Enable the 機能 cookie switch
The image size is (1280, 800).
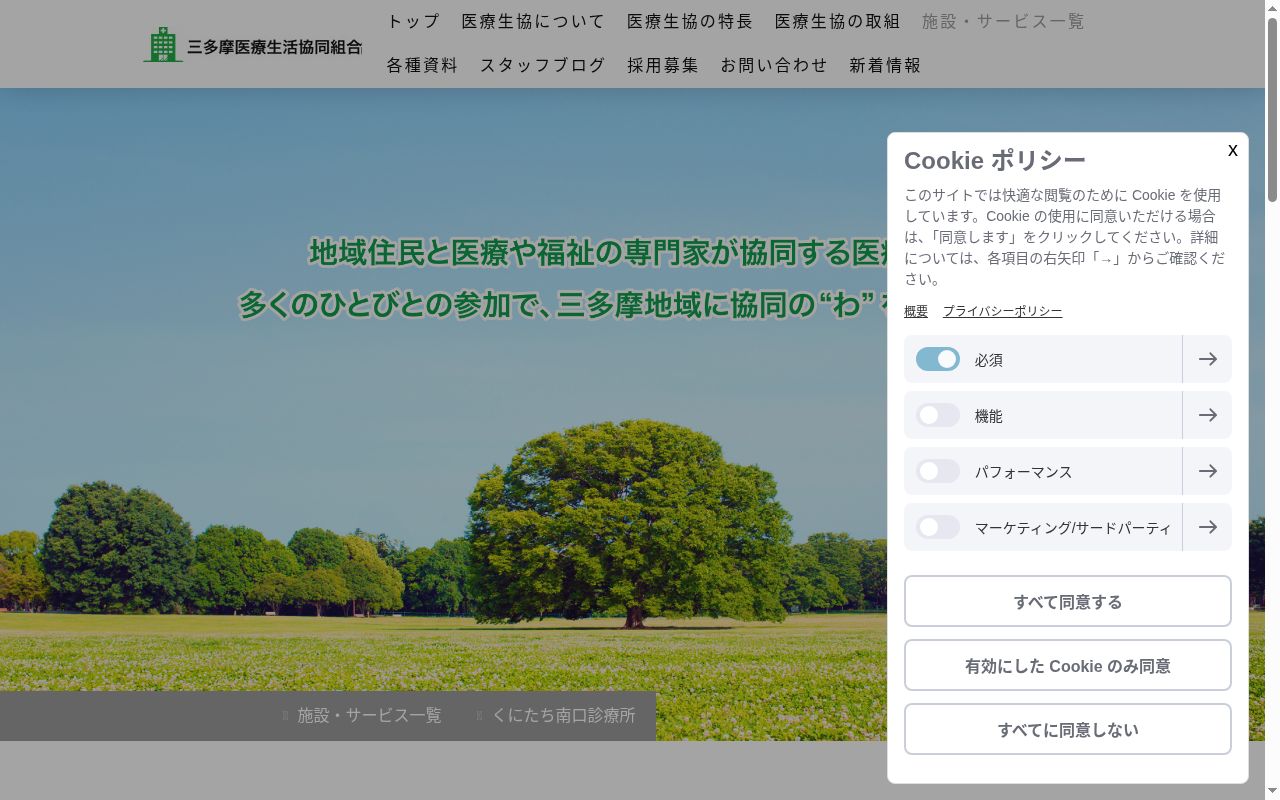(938, 415)
